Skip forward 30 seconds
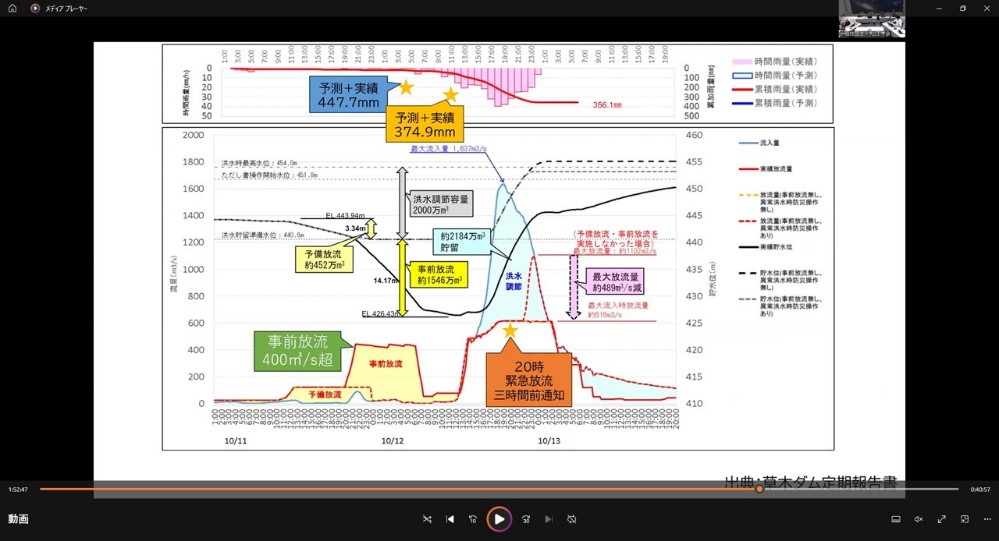 point(525,519)
